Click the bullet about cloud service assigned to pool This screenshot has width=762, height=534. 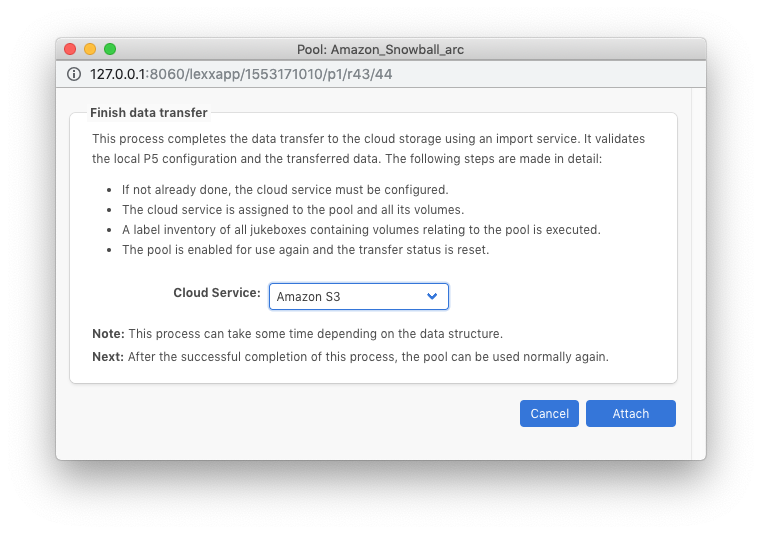pos(293,209)
